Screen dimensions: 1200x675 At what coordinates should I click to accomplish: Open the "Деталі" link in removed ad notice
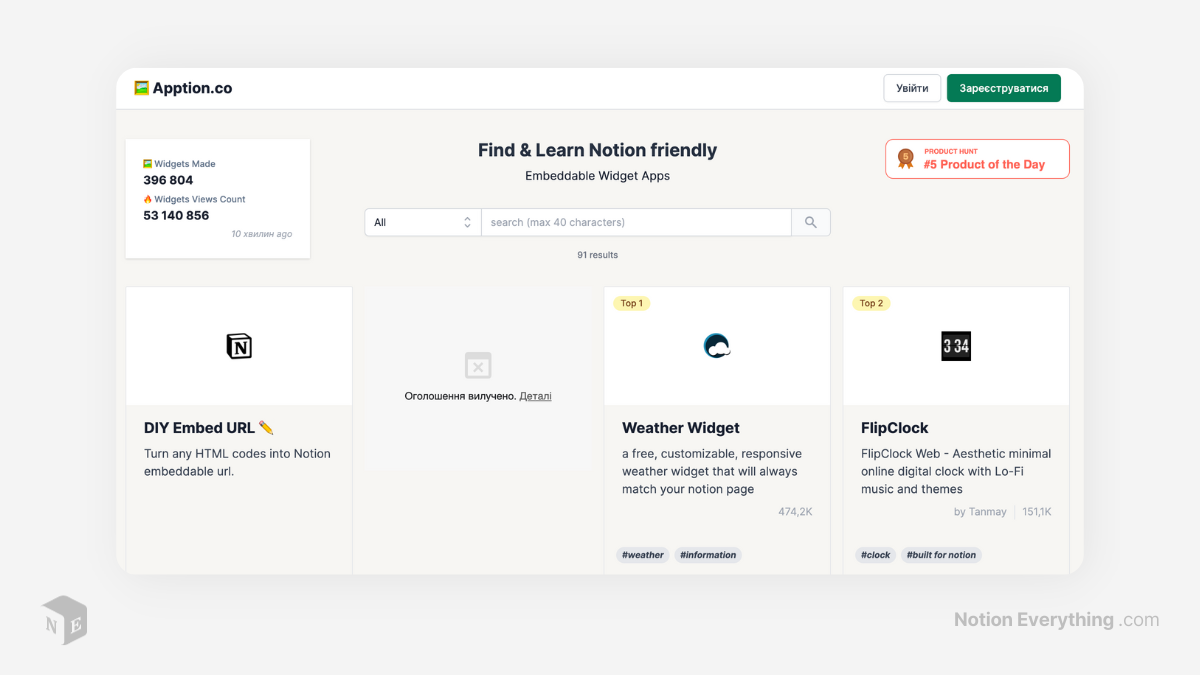535,395
